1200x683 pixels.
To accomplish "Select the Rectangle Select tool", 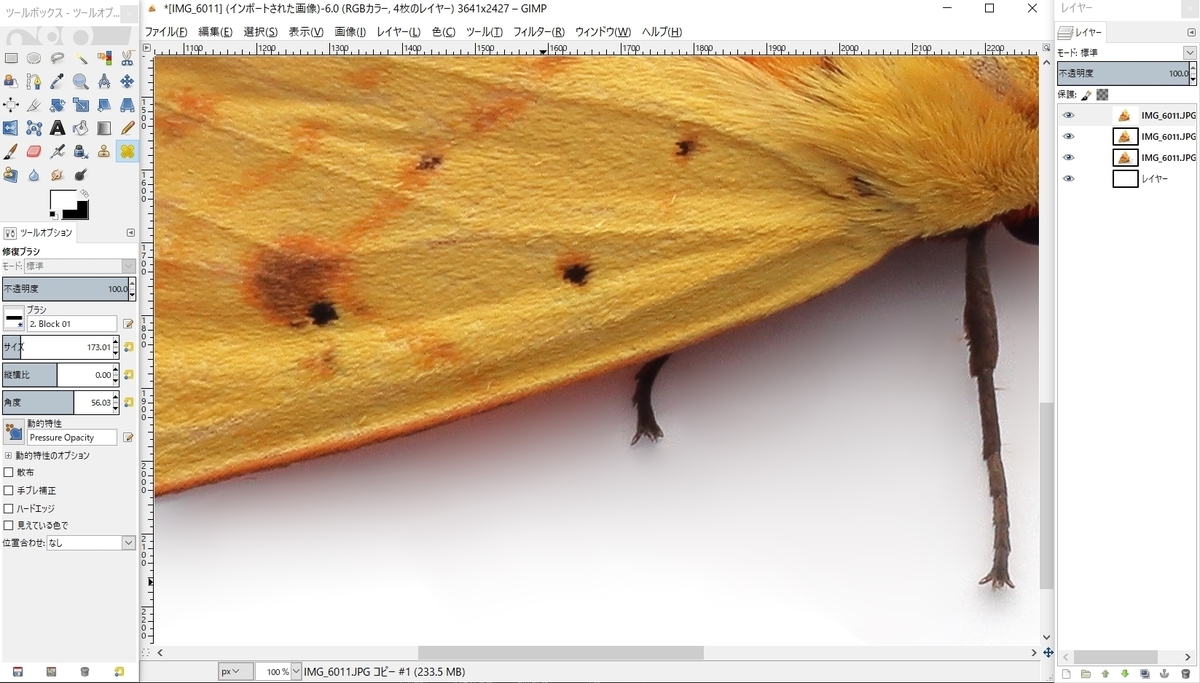I will pos(11,57).
